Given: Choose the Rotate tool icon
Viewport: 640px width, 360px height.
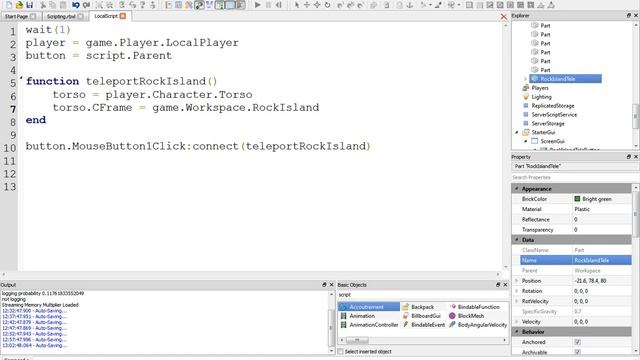Looking at the screenshot, I should click(x=327, y=5).
